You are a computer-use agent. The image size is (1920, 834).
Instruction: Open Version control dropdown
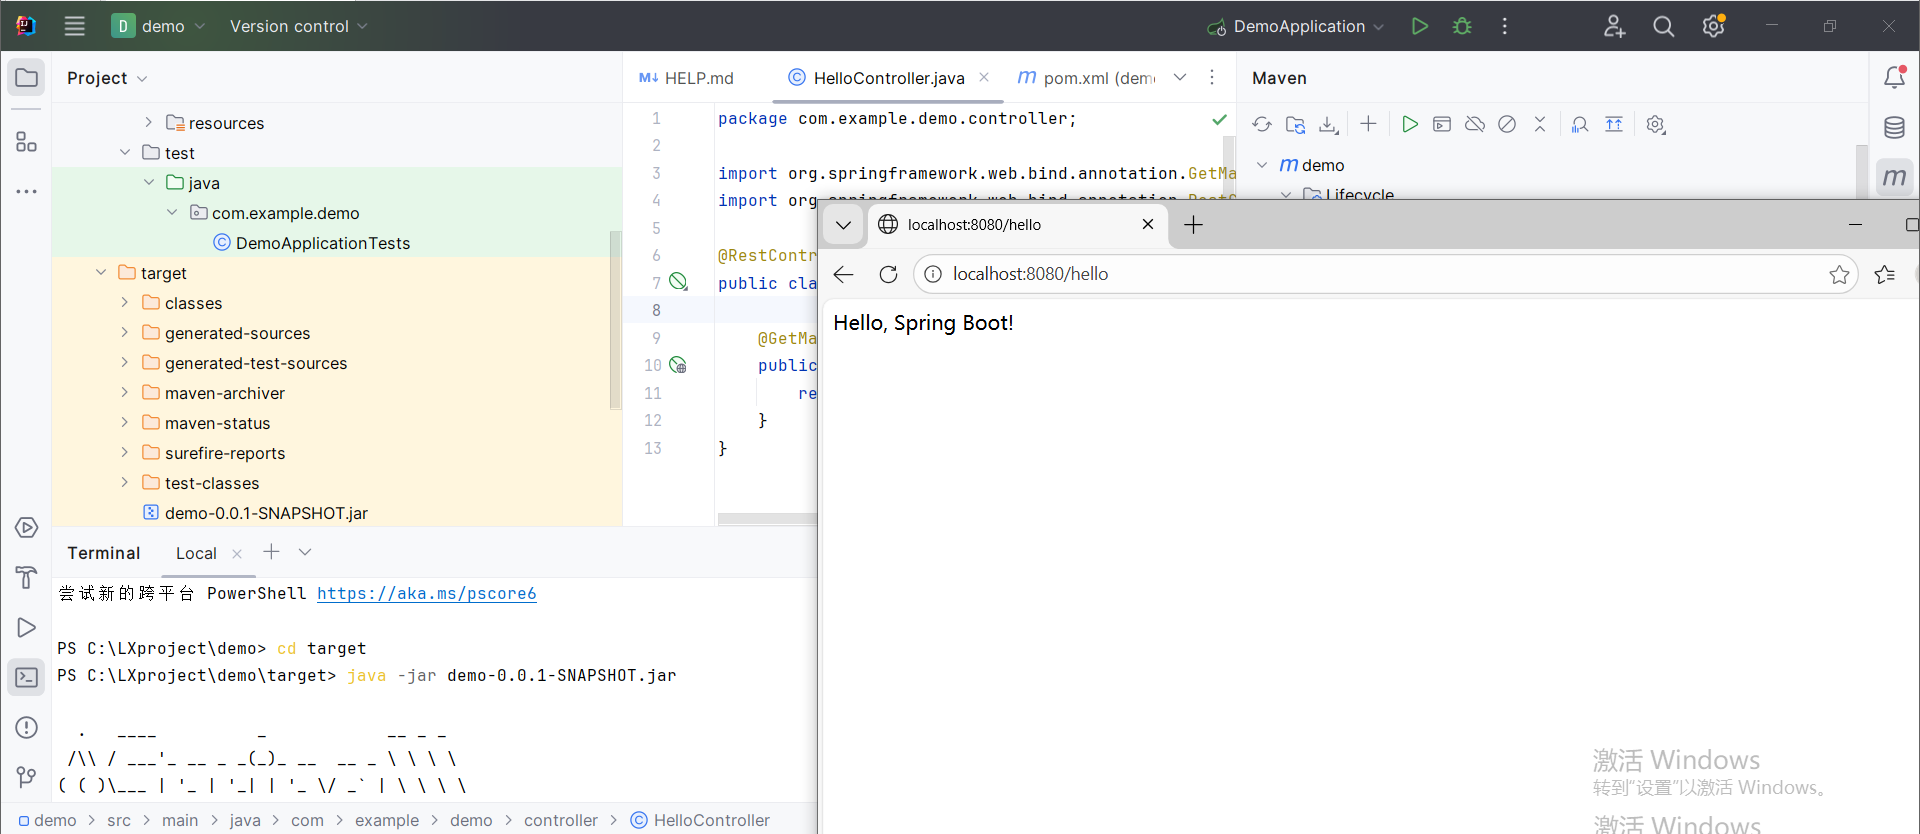[x=298, y=26]
